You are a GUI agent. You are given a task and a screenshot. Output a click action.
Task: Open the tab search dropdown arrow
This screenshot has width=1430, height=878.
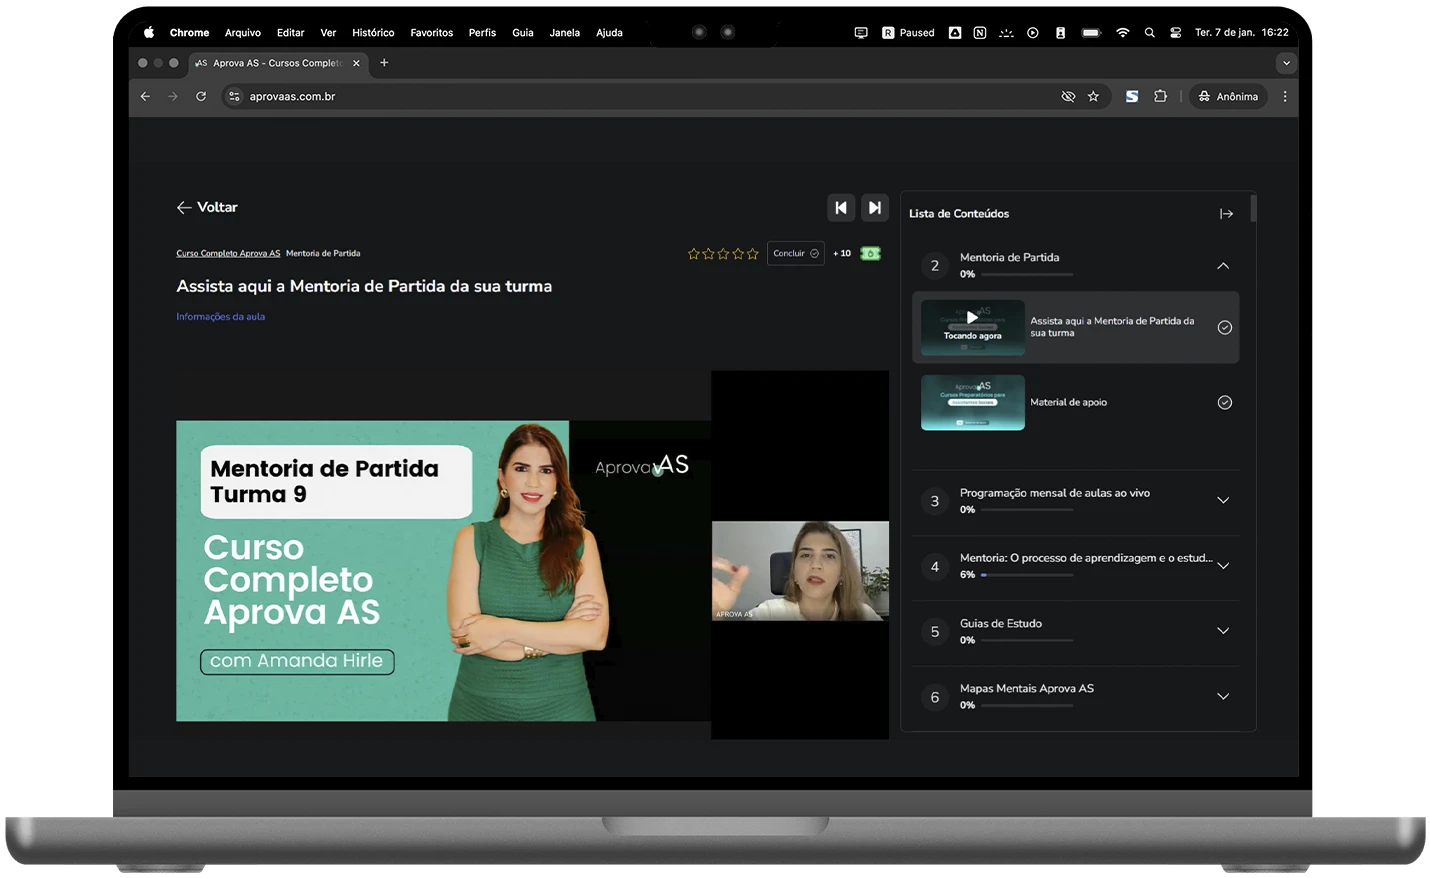1286,63
